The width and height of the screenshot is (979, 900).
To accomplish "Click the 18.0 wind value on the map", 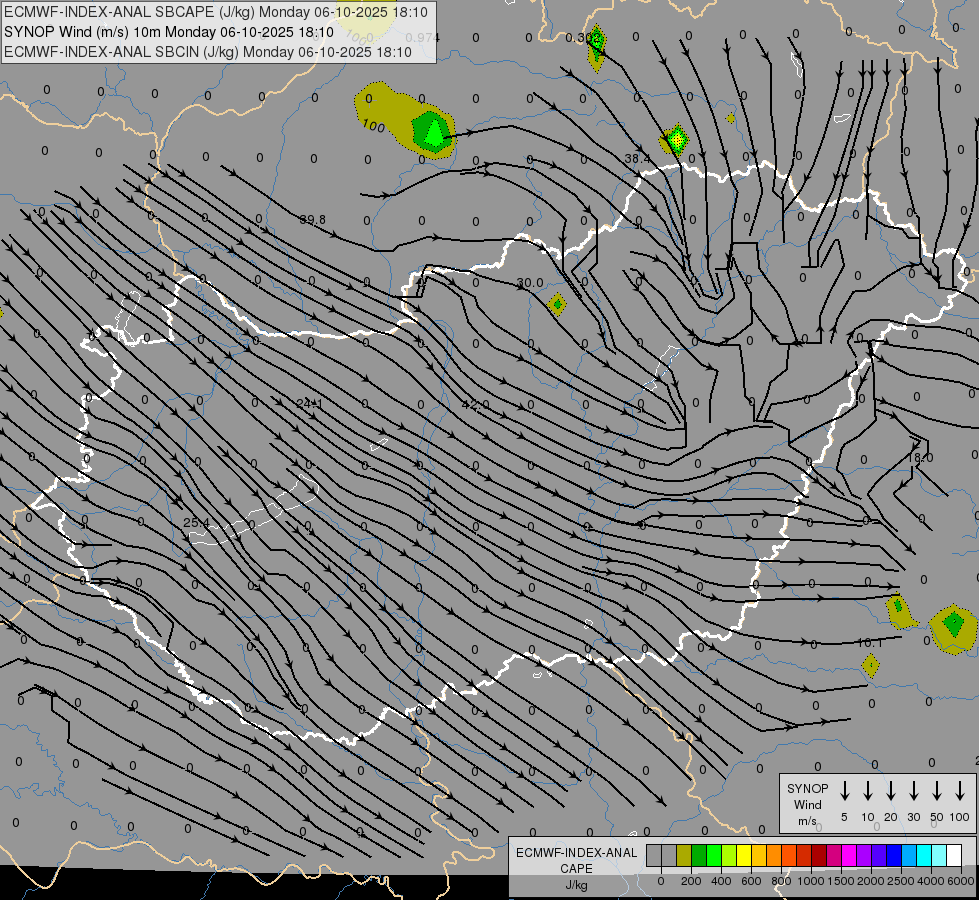I will (920, 458).
